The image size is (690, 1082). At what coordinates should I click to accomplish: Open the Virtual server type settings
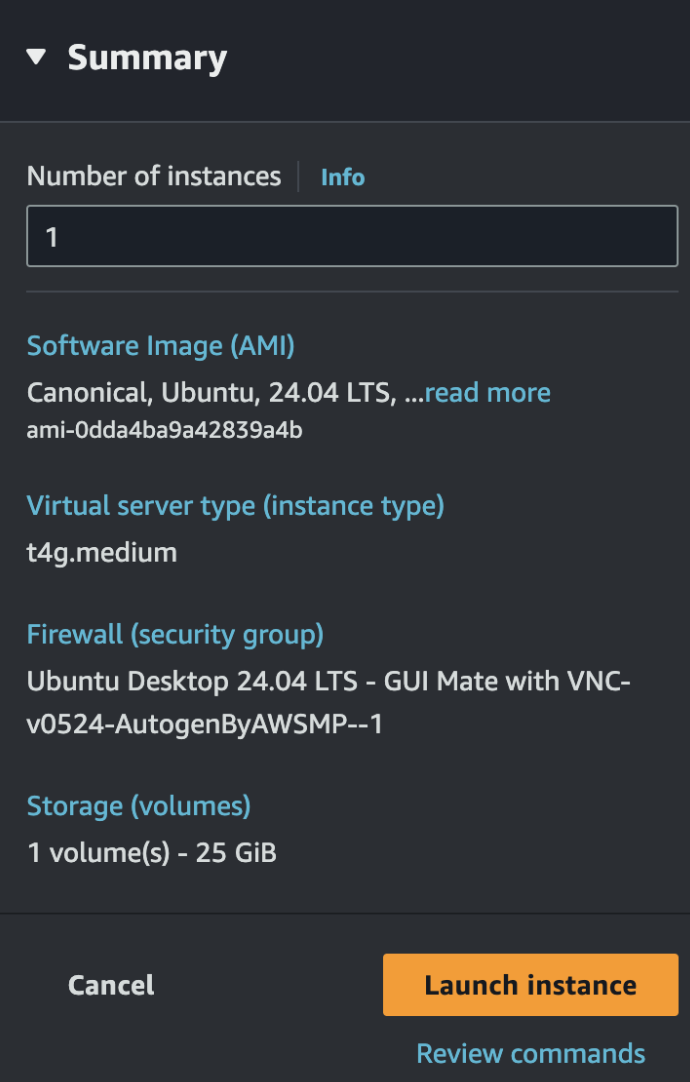click(236, 506)
